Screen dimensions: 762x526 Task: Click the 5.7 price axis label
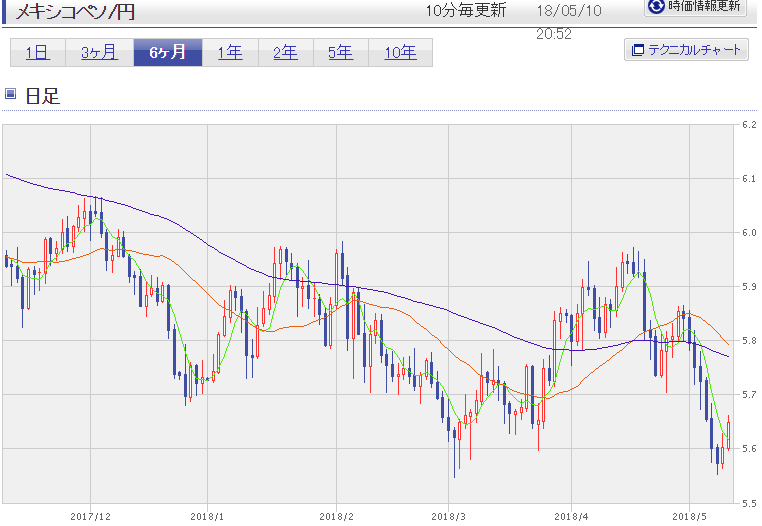(x=749, y=395)
